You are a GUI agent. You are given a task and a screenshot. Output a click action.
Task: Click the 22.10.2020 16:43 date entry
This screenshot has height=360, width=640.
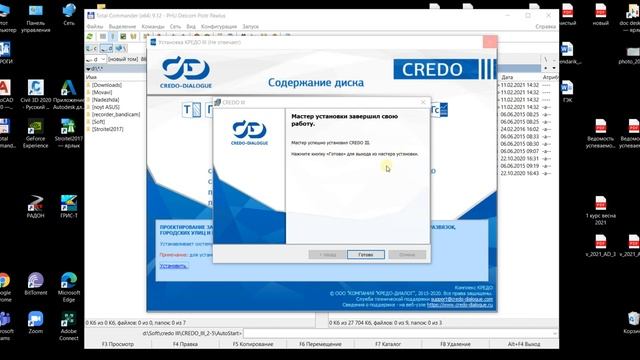[x=520, y=173]
